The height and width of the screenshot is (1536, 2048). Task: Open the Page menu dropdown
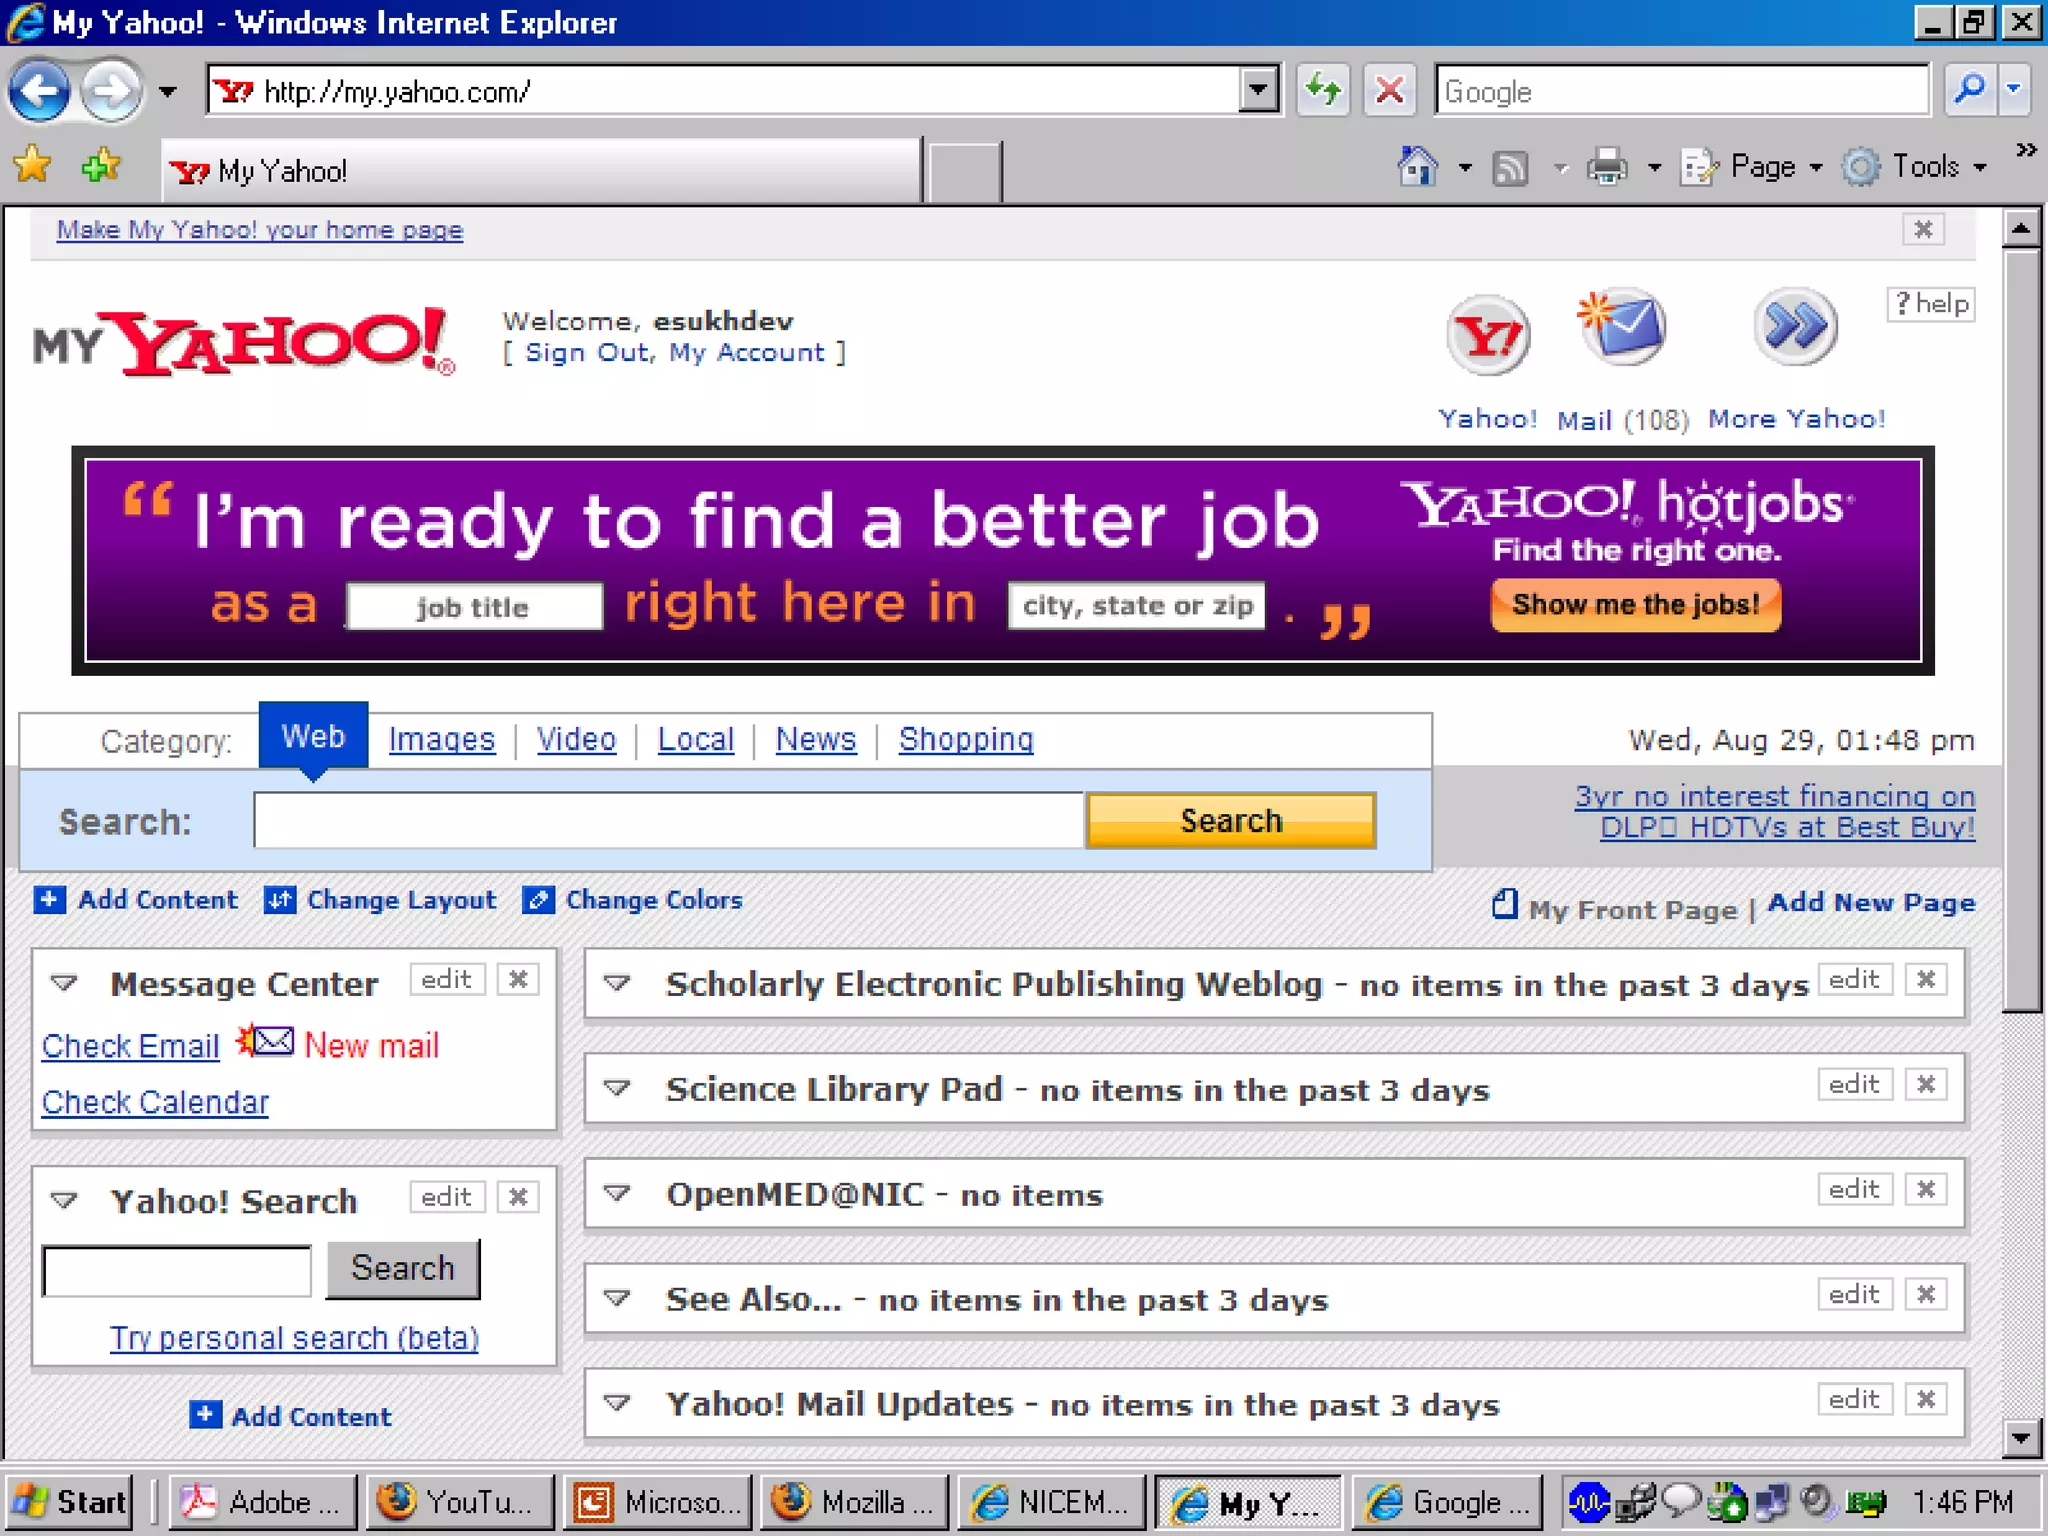pyautogui.click(x=1762, y=167)
